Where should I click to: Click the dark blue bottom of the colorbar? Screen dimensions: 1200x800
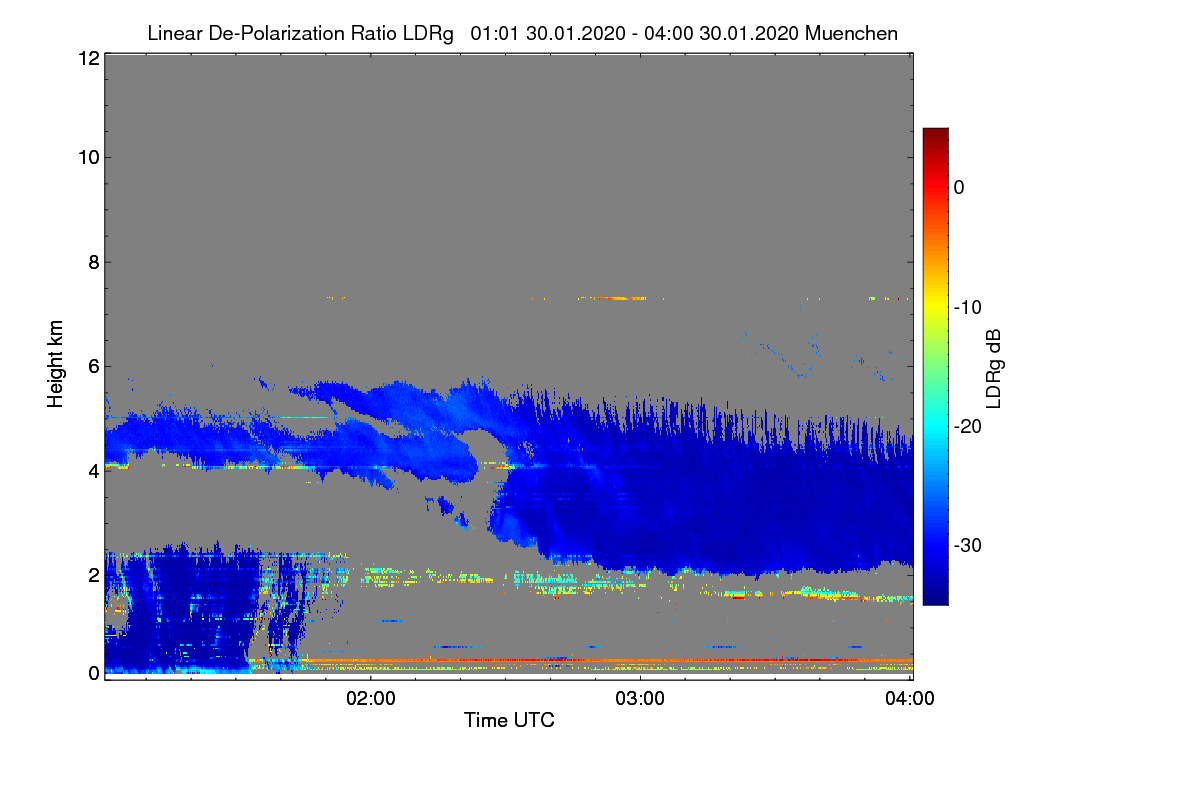(x=935, y=598)
